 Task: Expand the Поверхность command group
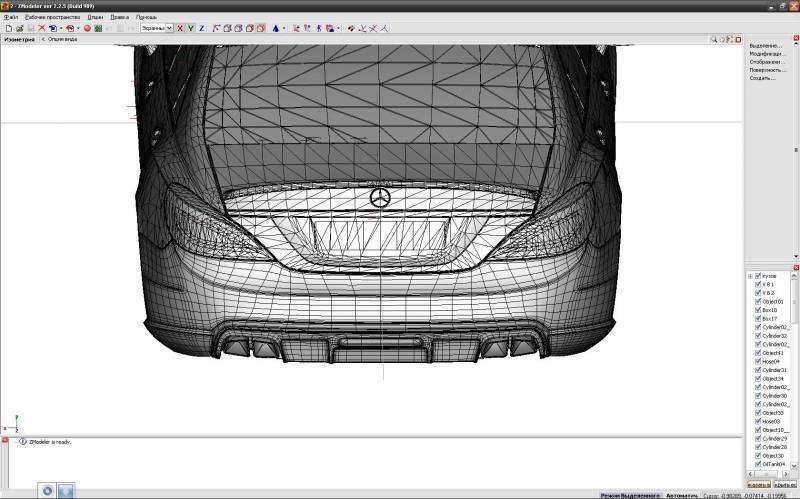point(767,70)
